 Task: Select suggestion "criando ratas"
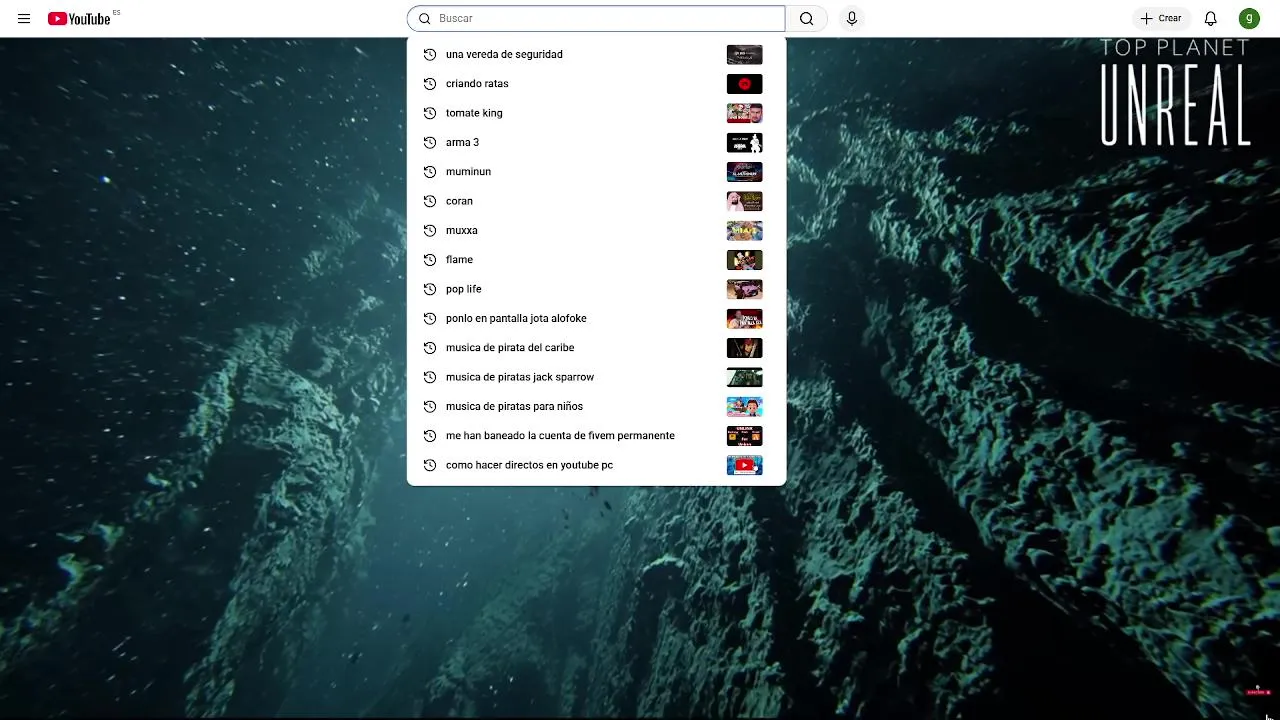(x=596, y=84)
